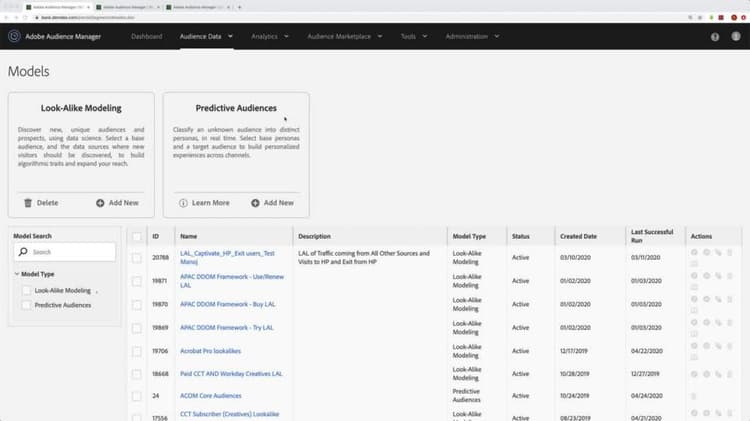Open the user profile icon

(736, 36)
